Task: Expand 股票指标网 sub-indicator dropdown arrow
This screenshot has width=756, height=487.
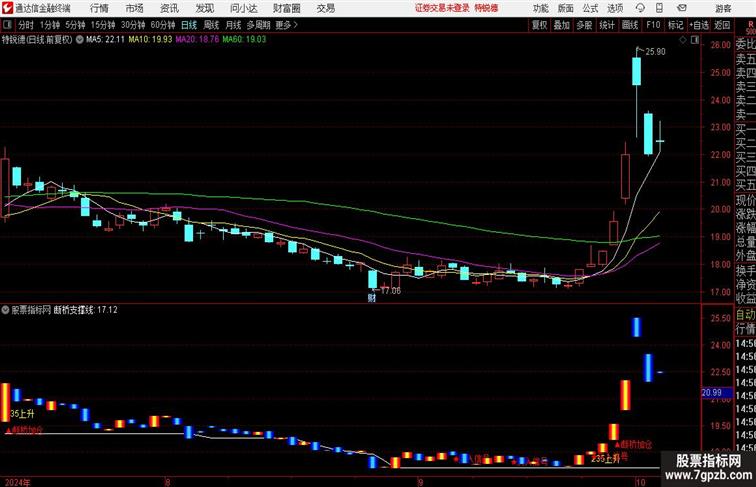Action: tap(5, 310)
